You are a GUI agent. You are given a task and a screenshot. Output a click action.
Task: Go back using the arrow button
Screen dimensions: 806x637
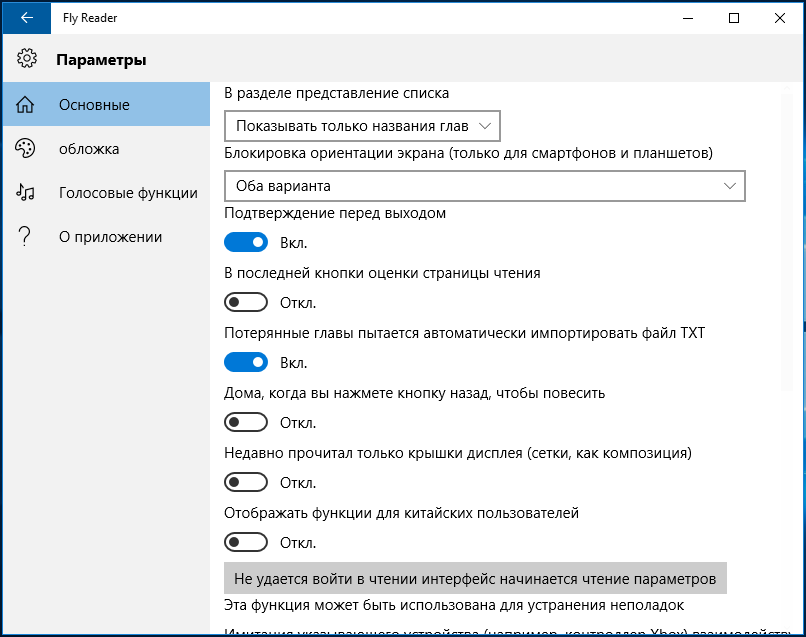click(27, 18)
